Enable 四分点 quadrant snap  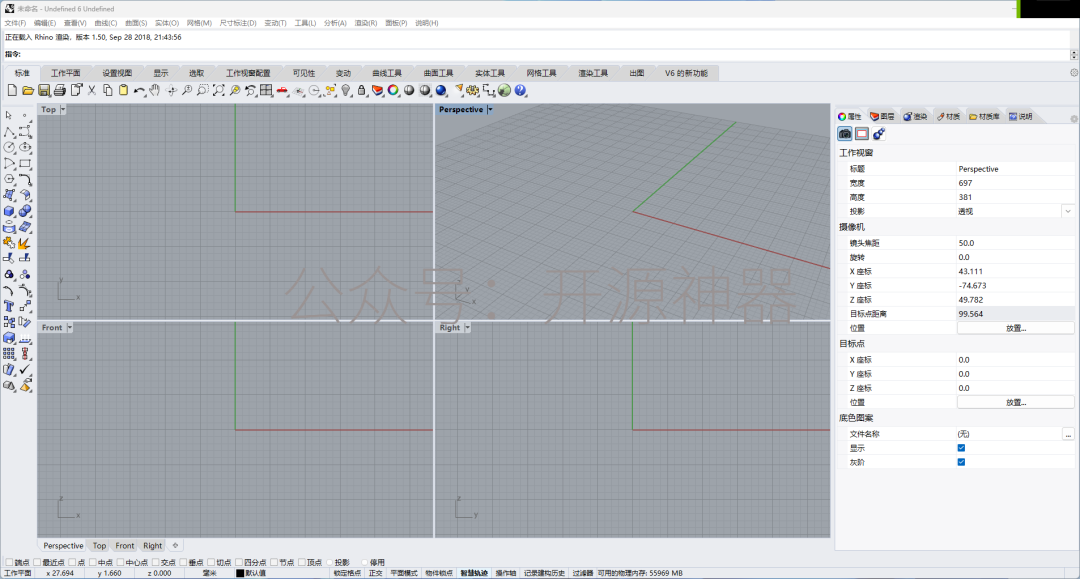(239, 562)
